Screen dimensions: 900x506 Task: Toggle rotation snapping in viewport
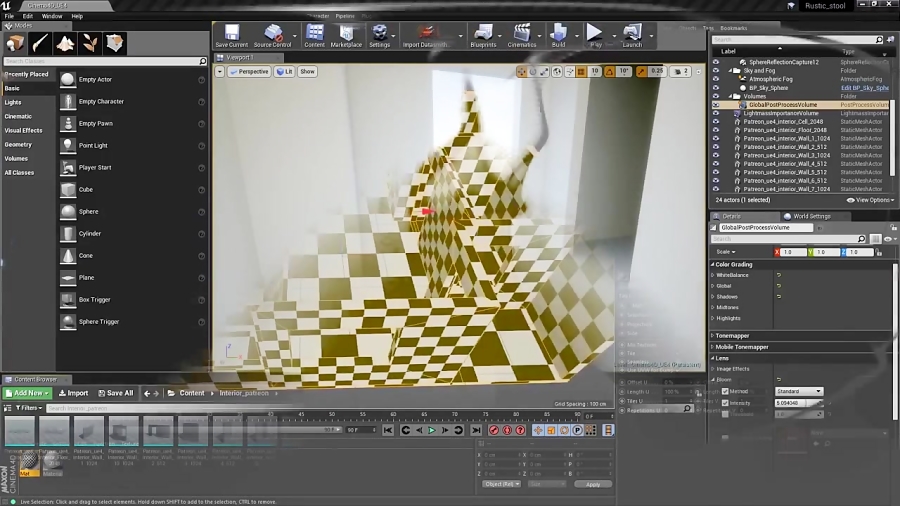pyautogui.click(x=609, y=72)
